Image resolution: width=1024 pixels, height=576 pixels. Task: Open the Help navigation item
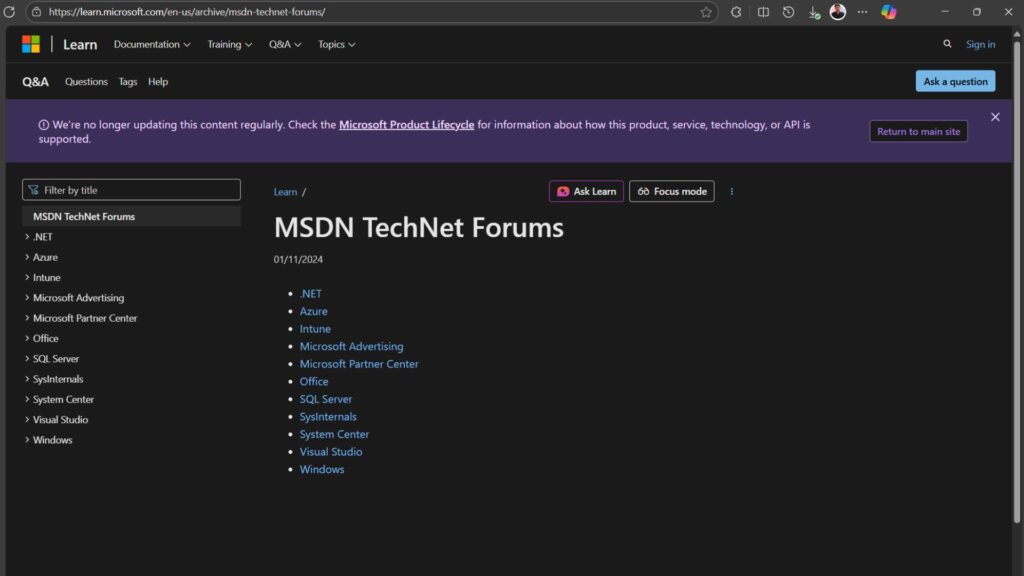tap(157, 81)
